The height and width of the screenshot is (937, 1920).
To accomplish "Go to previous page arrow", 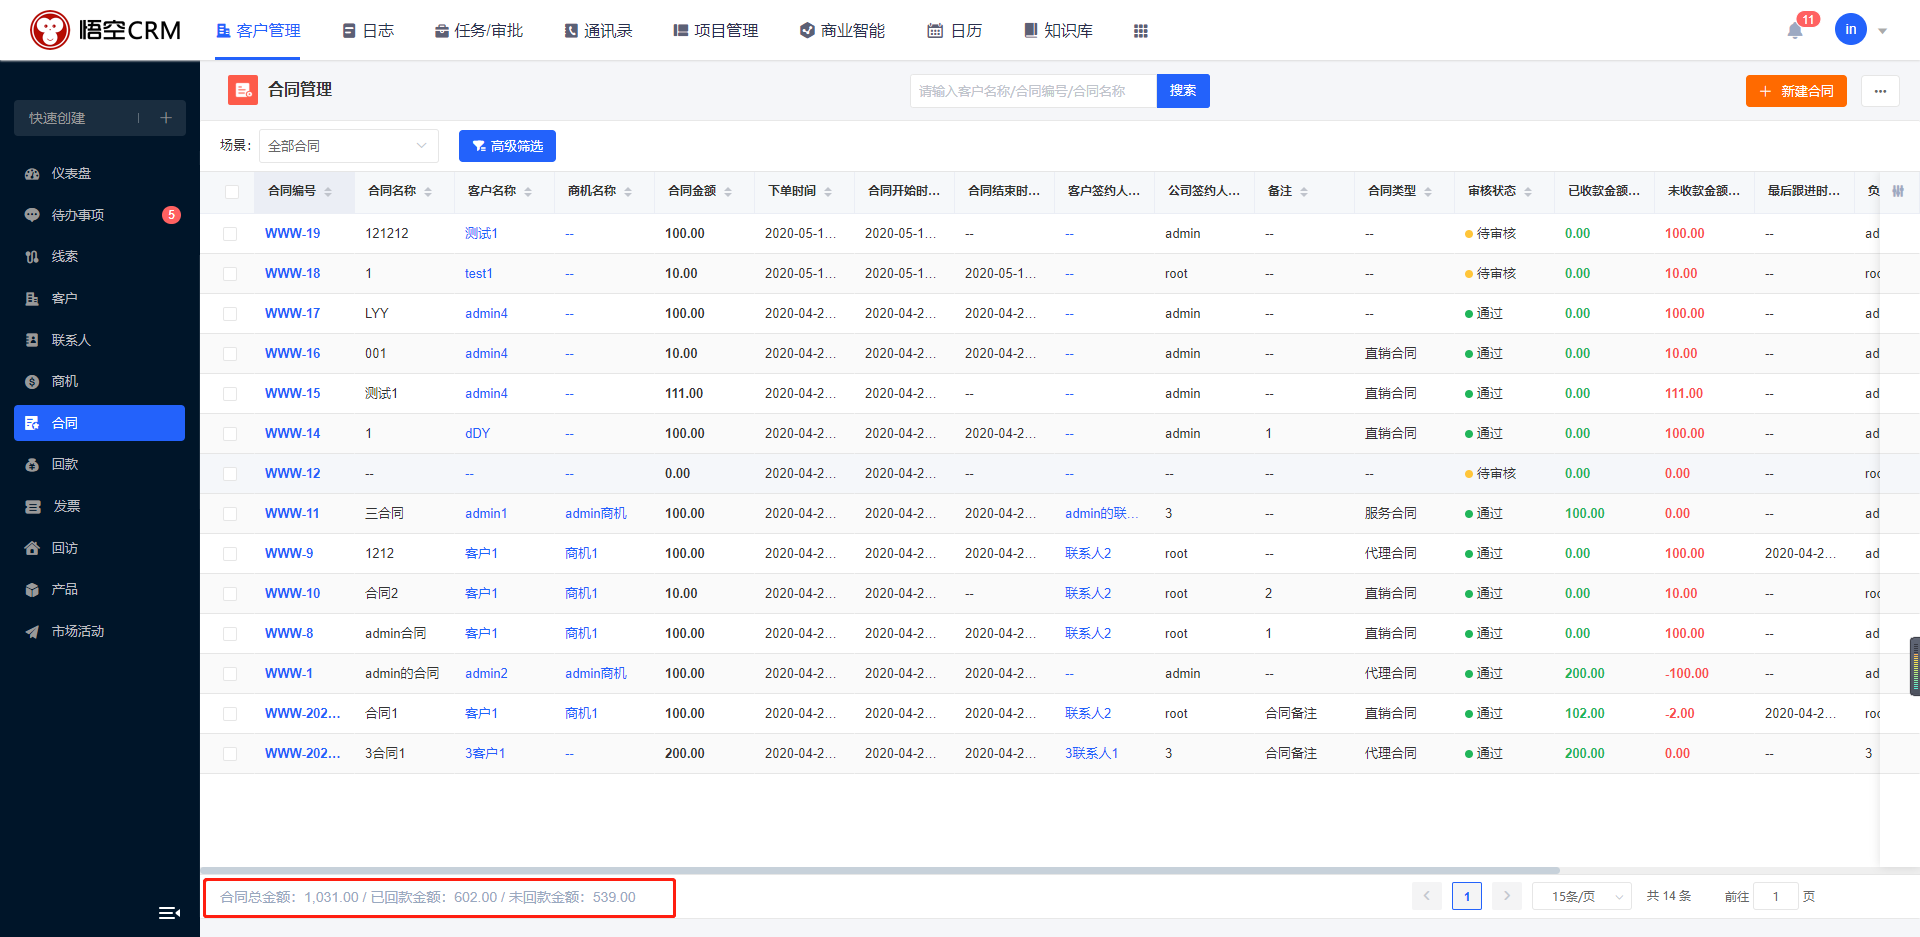I will [1427, 896].
